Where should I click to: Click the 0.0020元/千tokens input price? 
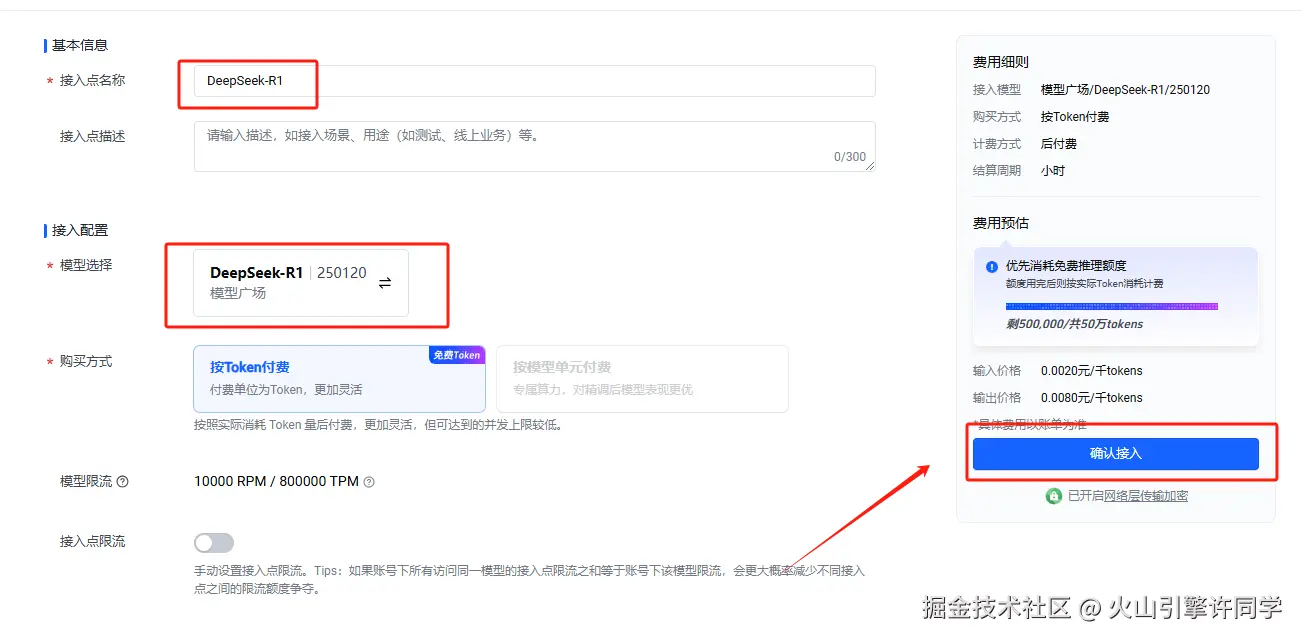(x=1091, y=371)
